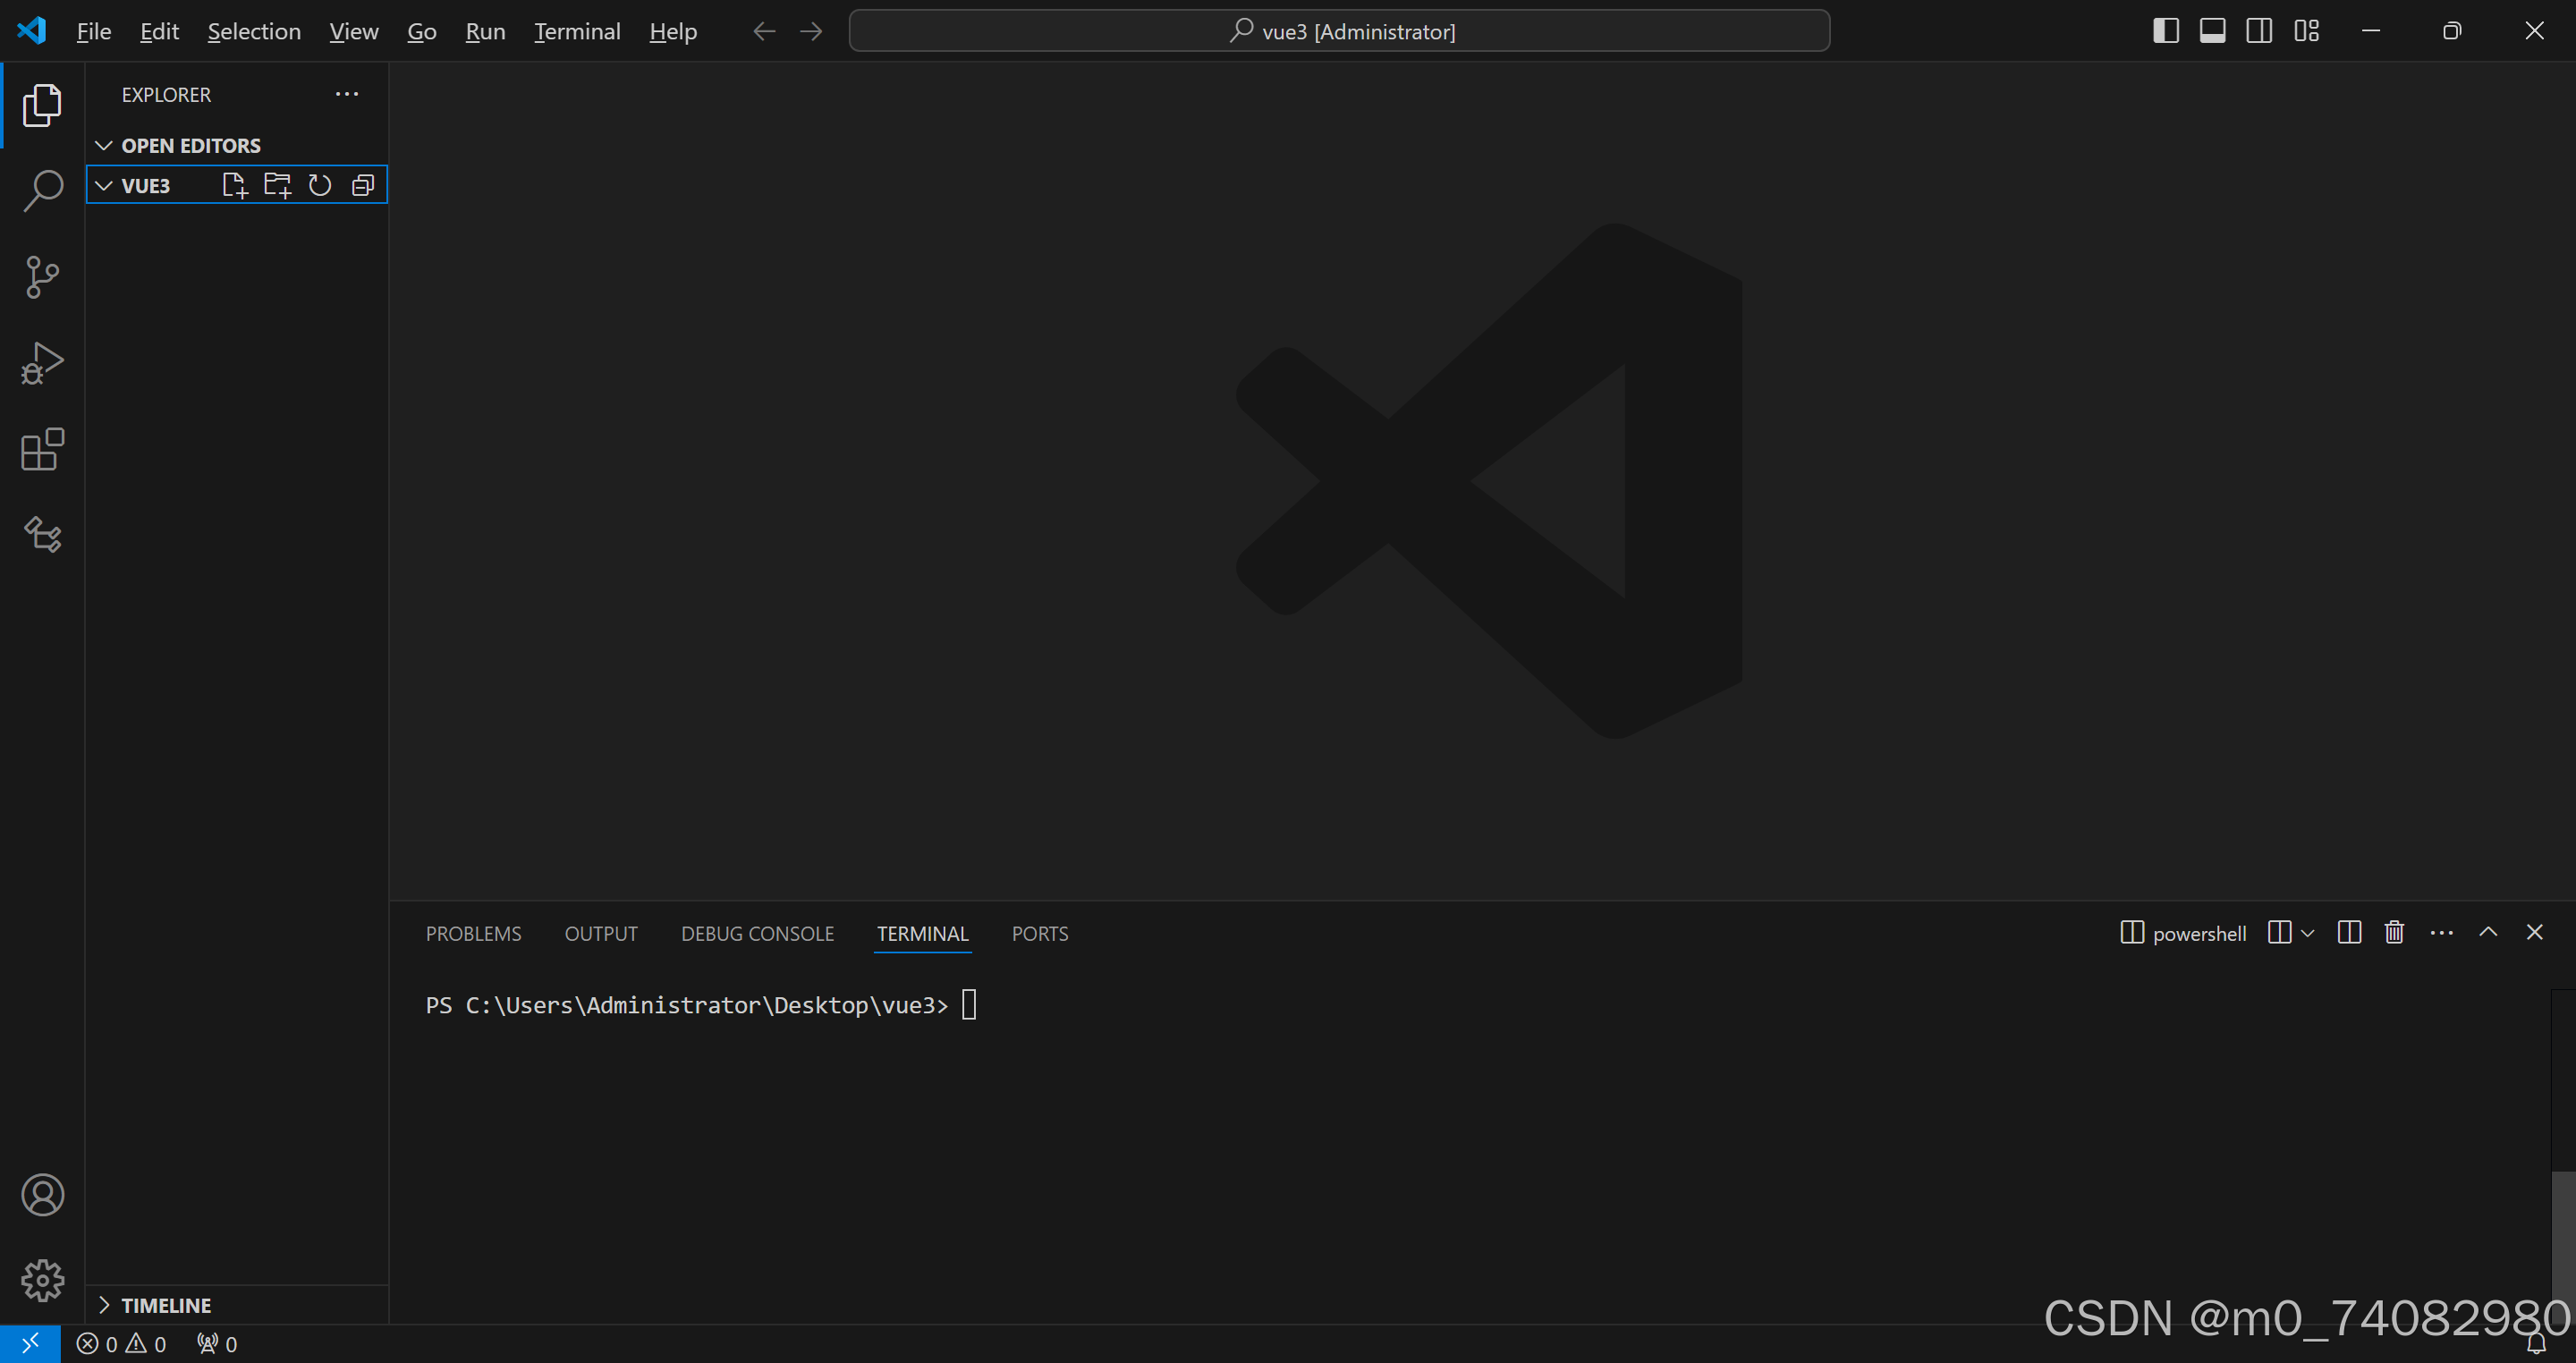This screenshot has height=1363, width=2576.
Task: Click the New File icon in VUE3 folder
Action: (234, 186)
